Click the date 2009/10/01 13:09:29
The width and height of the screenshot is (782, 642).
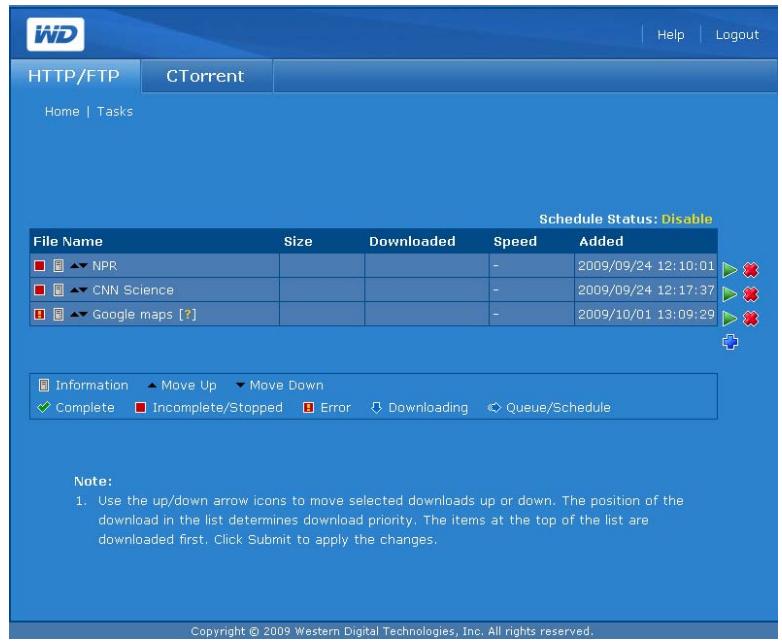click(646, 314)
